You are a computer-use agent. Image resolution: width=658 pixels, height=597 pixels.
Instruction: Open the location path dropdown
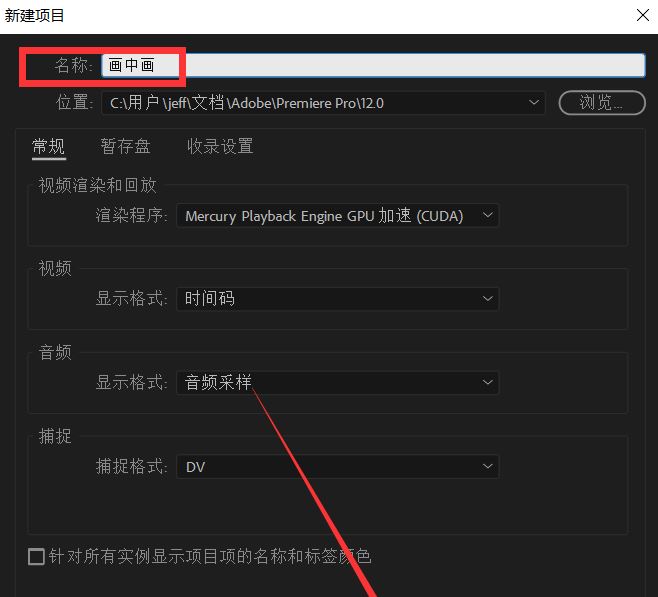[323, 103]
